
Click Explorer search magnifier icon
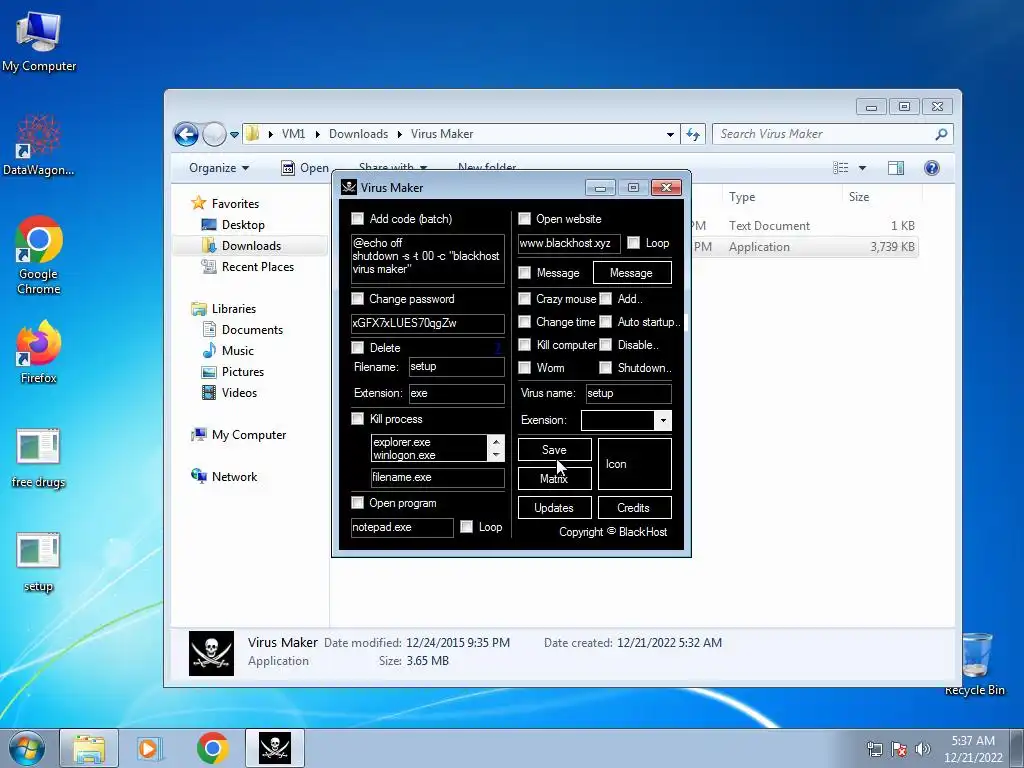coord(941,134)
